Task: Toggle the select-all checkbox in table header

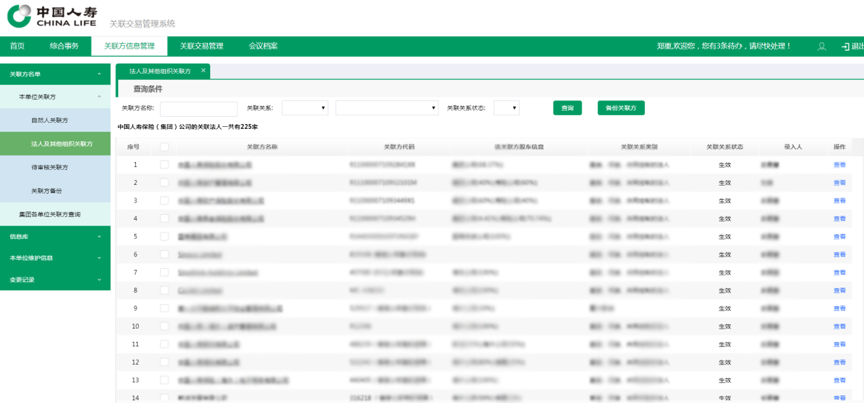Action: [x=164, y=147]
